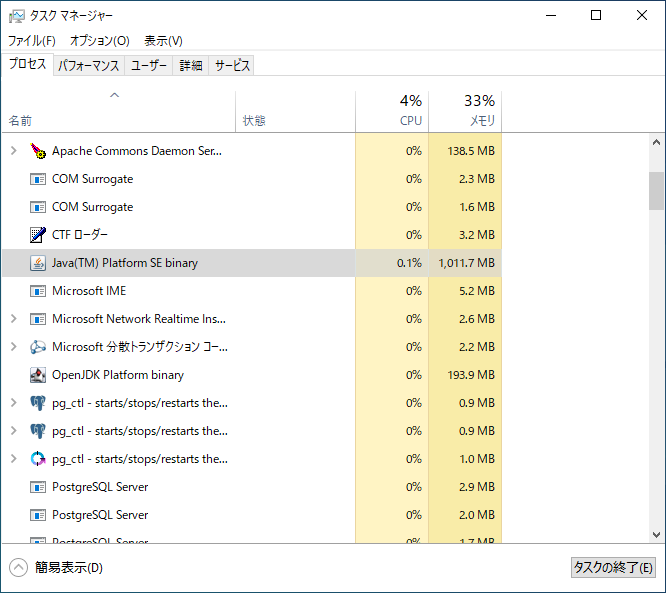Click the Apache Commons Daemon feather icon

point(38,151)
